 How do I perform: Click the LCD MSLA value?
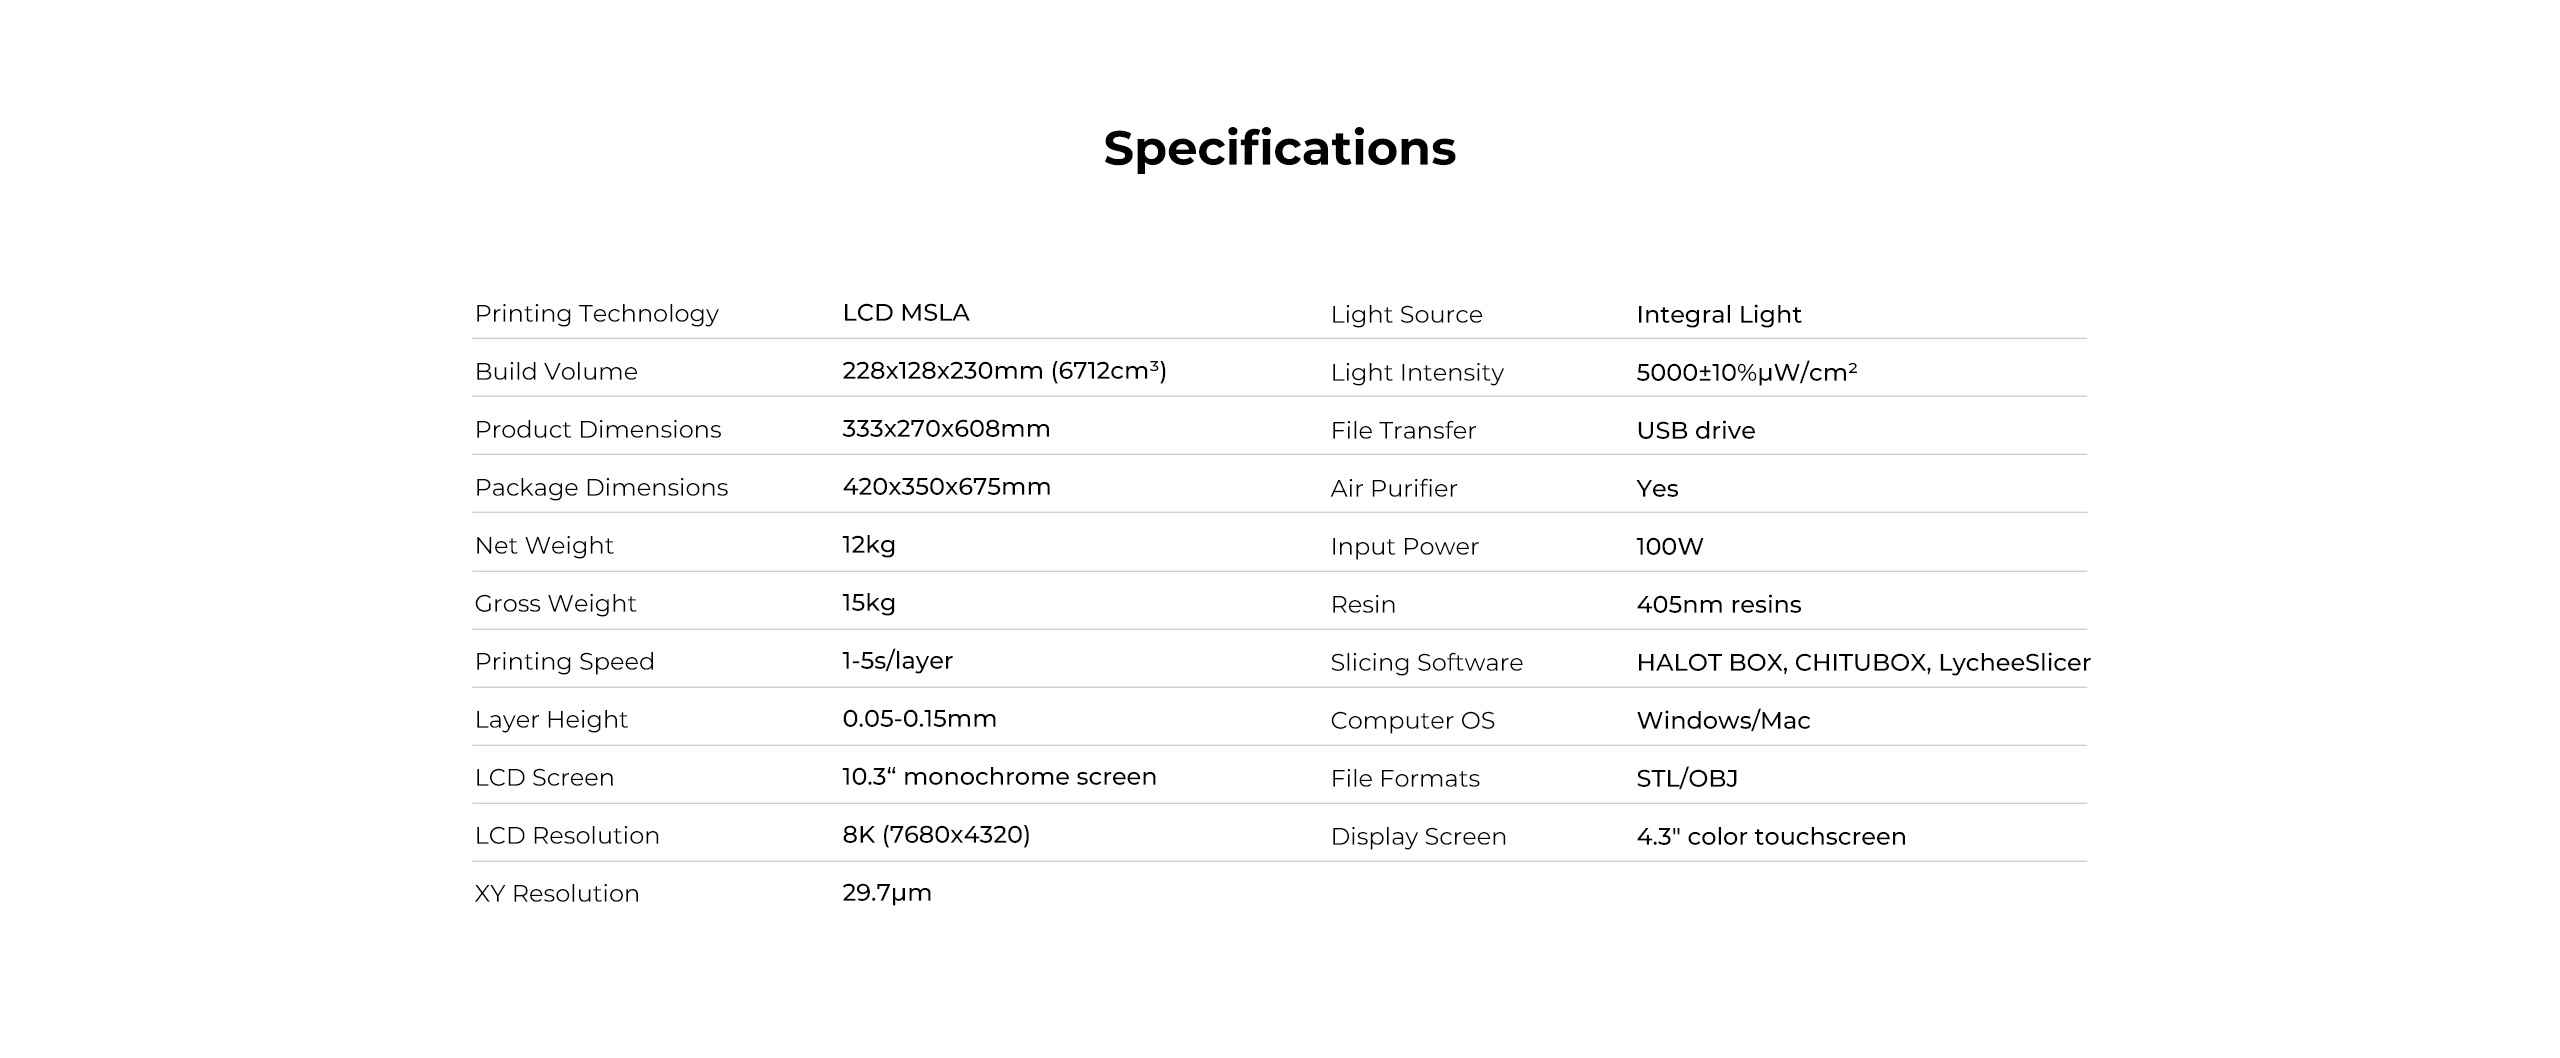point(905,313)
